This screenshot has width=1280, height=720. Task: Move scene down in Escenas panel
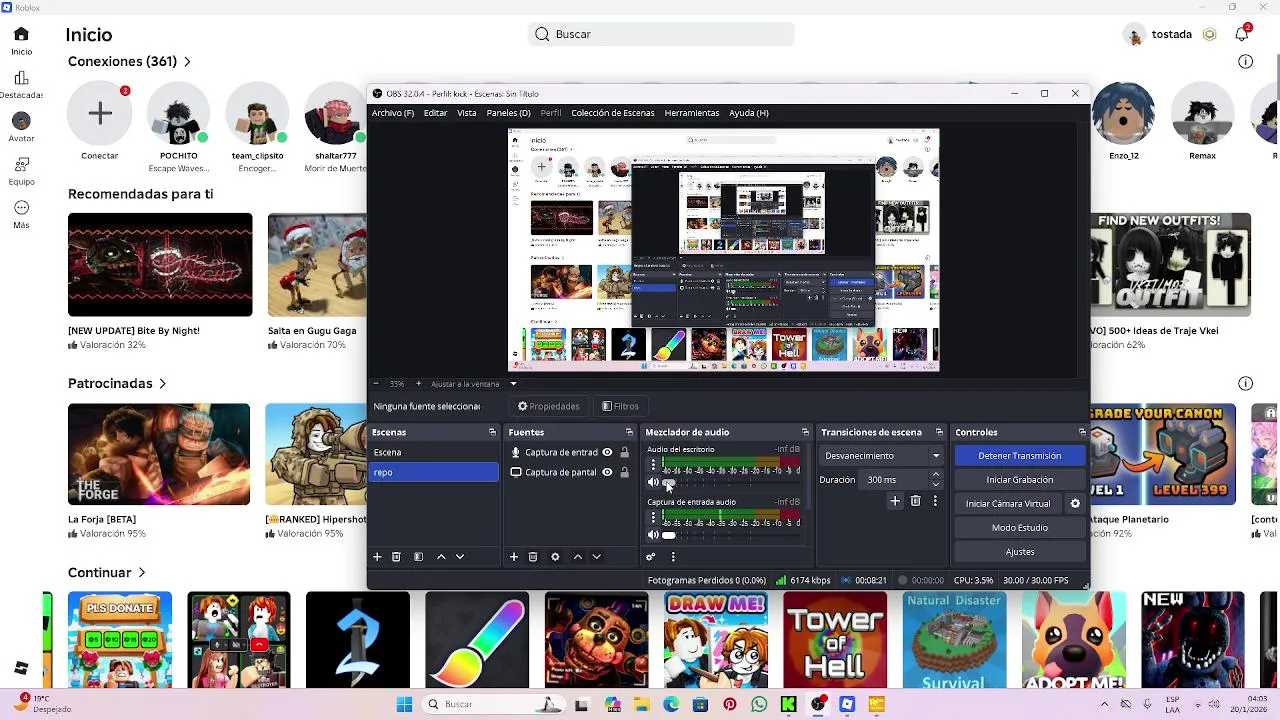click(460, 557)
